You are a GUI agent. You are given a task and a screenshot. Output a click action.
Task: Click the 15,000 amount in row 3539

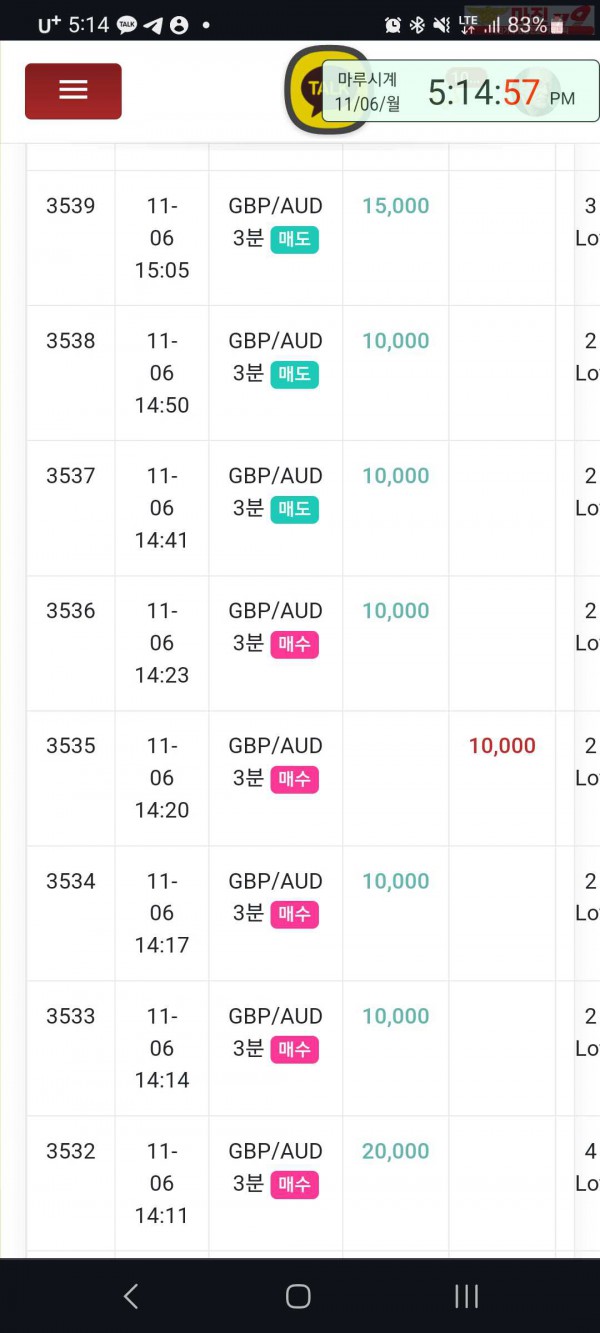point(396,206)
